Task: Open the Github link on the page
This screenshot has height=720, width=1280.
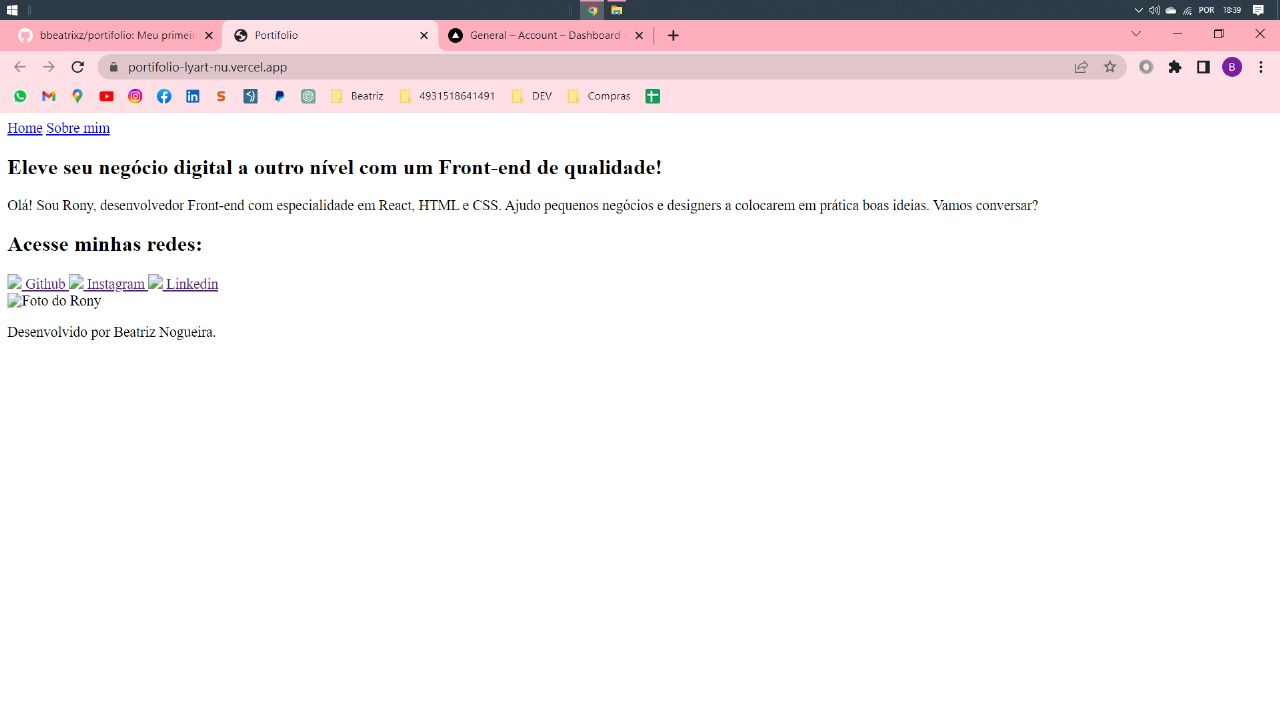Action: click(x=37, y=284)
